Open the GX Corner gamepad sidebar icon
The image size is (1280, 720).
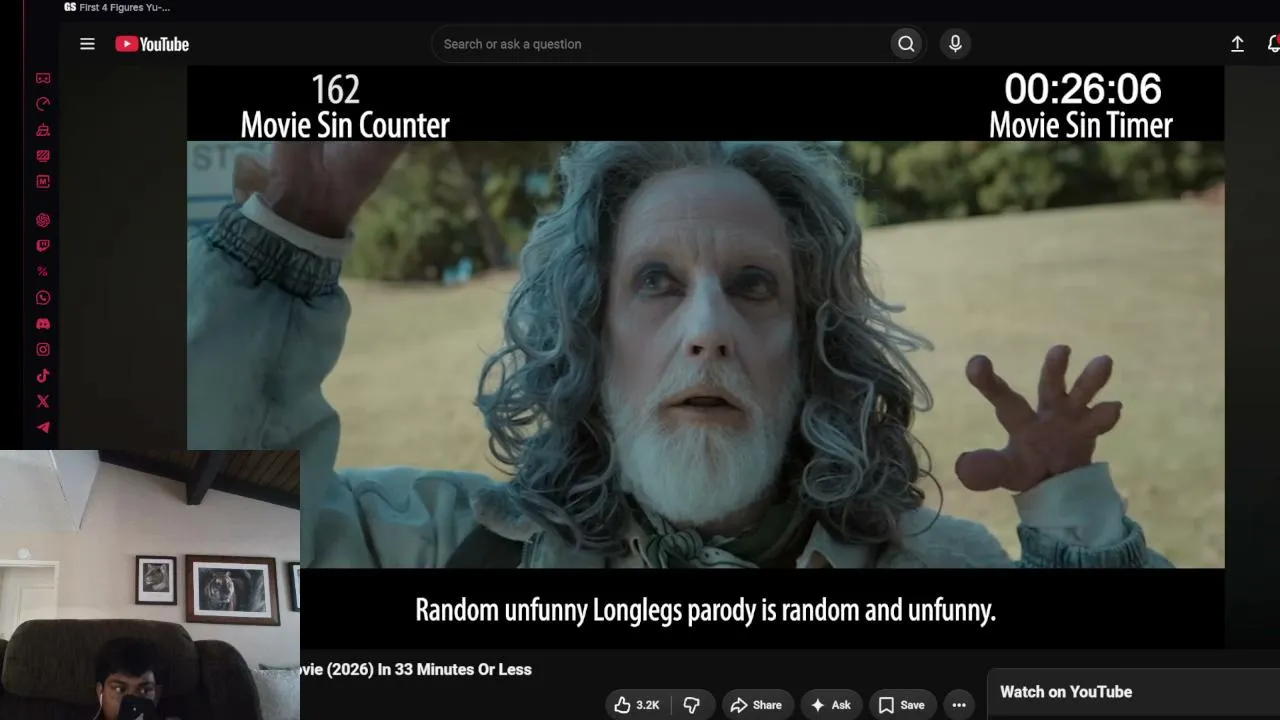tap(43, 78)
